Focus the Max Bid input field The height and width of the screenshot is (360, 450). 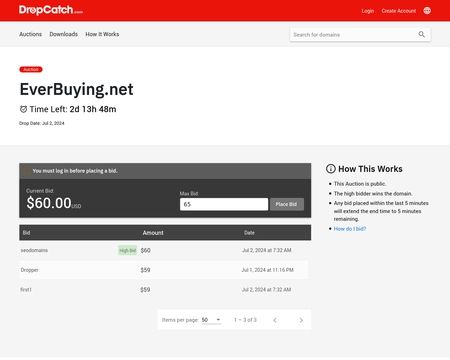click(224, 204)
